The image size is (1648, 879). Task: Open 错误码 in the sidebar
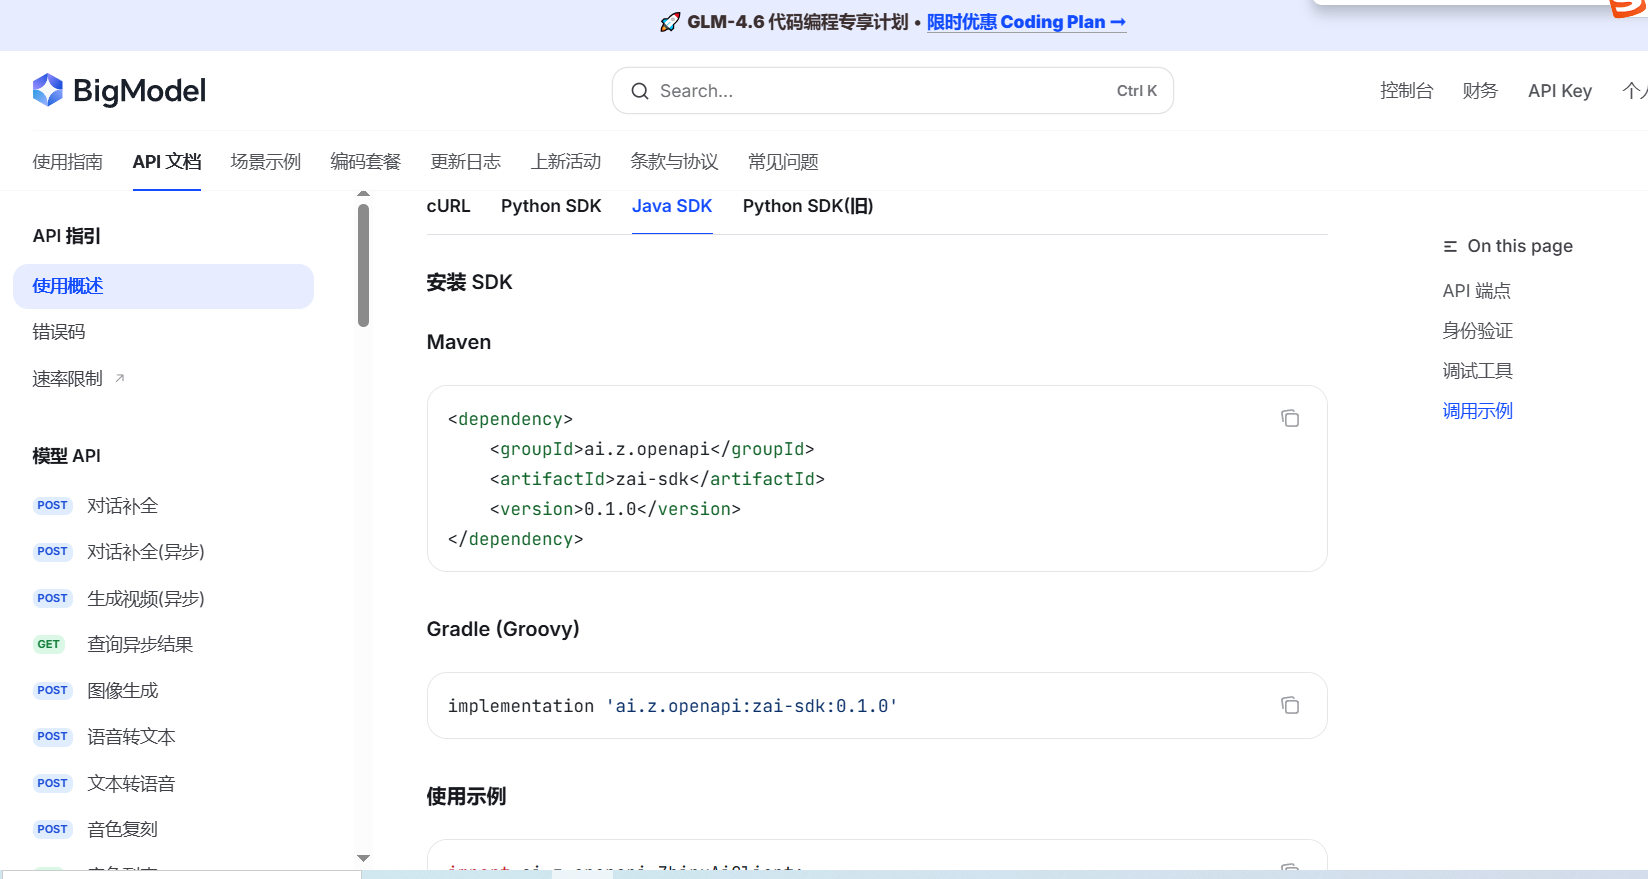click(59, 332)
